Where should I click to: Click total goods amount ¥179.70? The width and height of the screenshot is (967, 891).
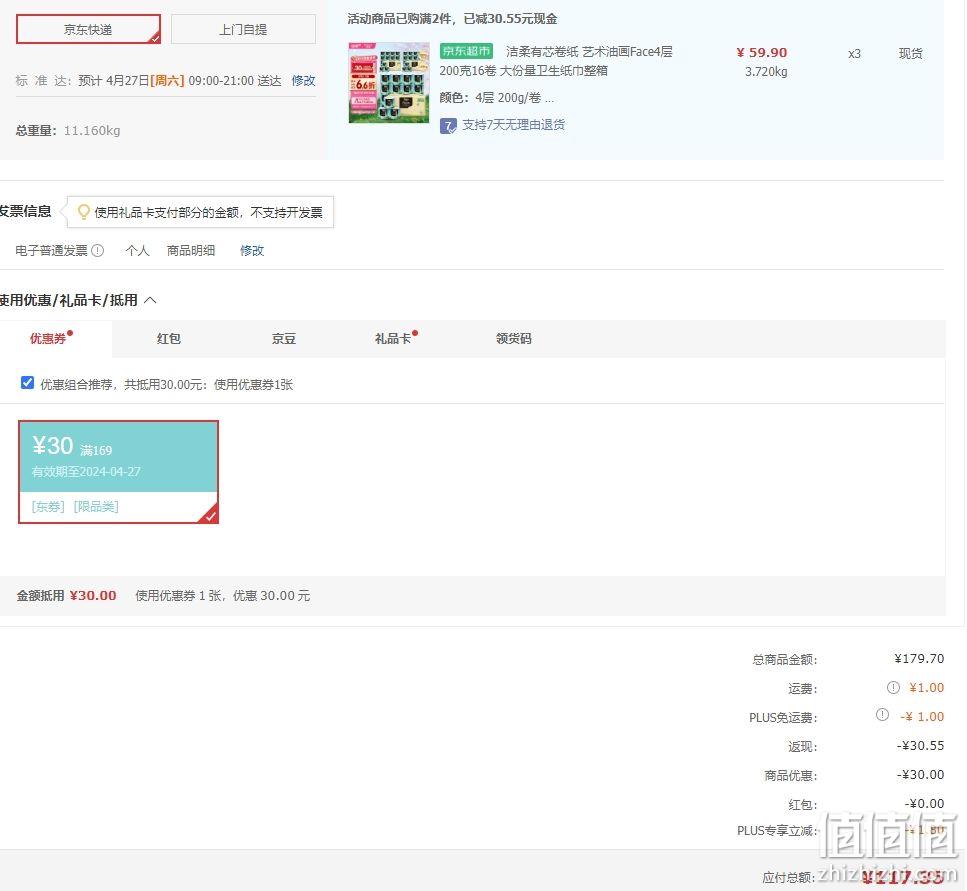point(919,659)
